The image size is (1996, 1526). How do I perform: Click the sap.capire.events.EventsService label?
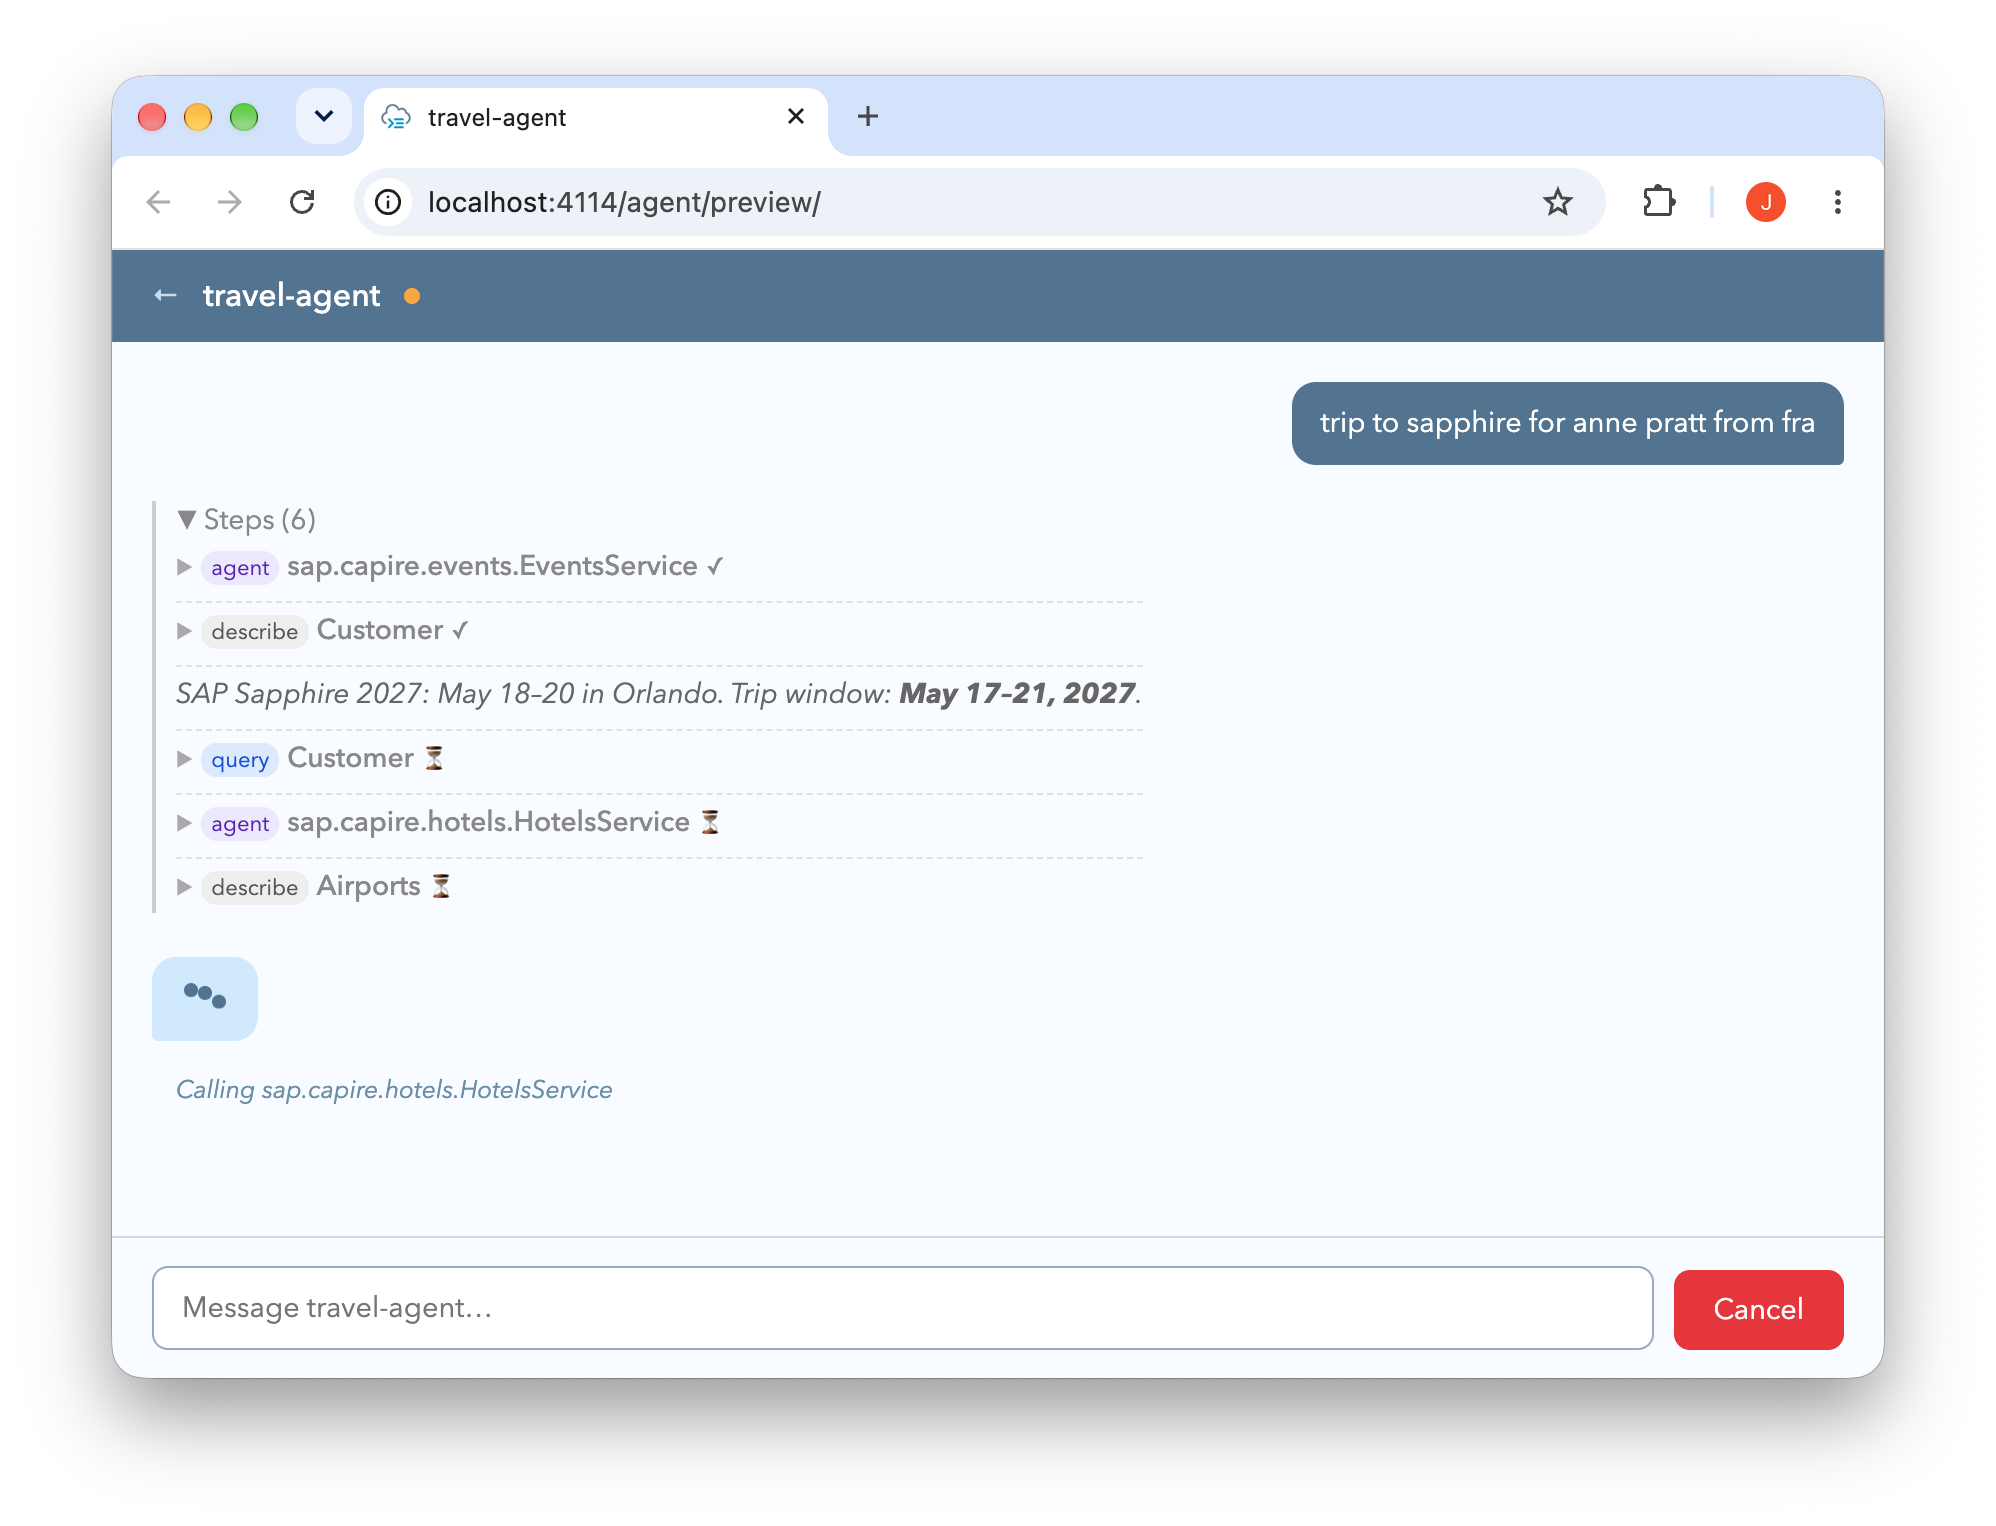point(492,566)
